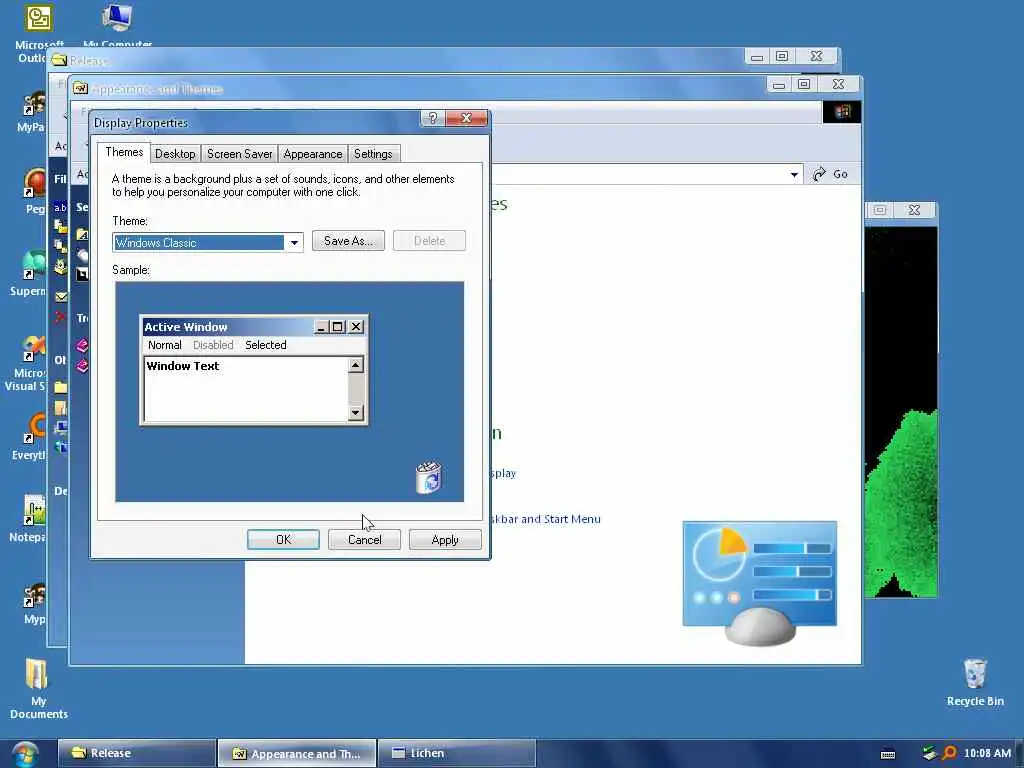This screenshot has width=1024, height=768.
Task: Click the green network tray icon
Action: pyautogui.click(x=929, y=753)
